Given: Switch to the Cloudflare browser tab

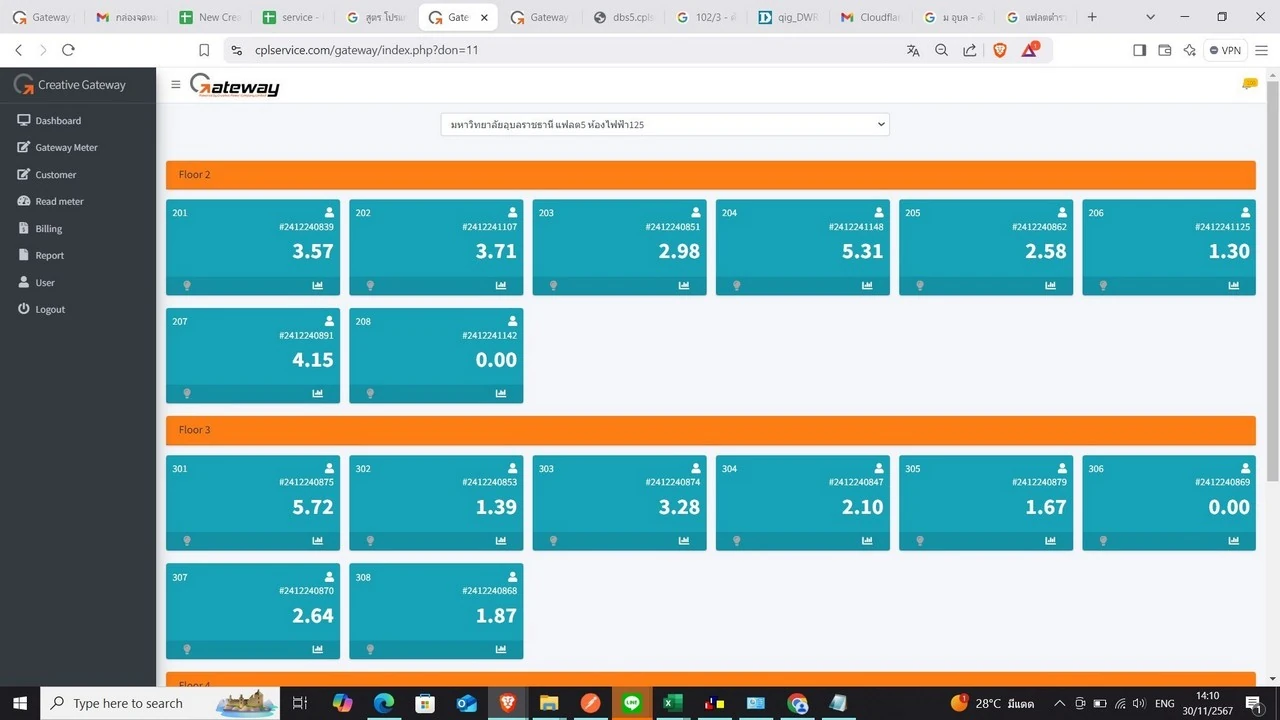Looking at the screenshot, I should [870, 17].
